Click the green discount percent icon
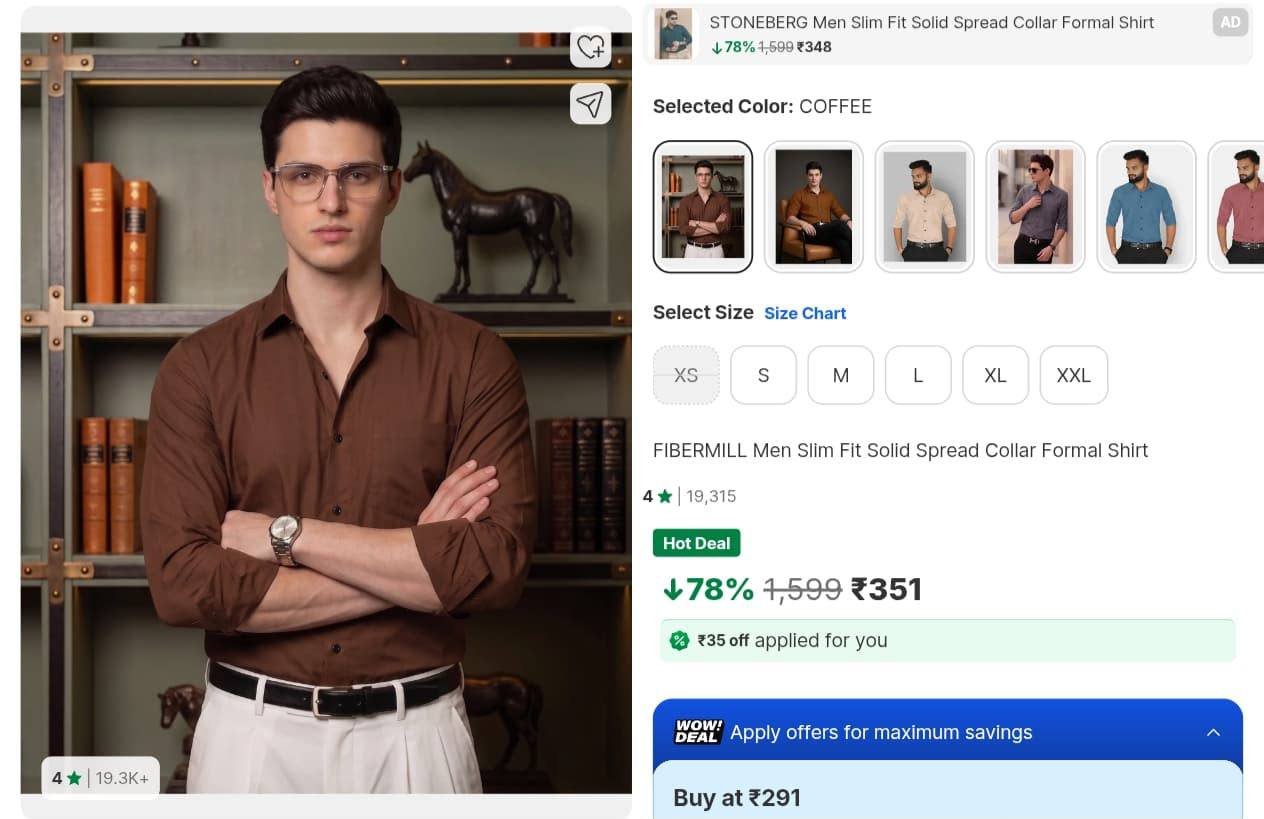This screenshot has width=1264, height=819. [679, 641]
